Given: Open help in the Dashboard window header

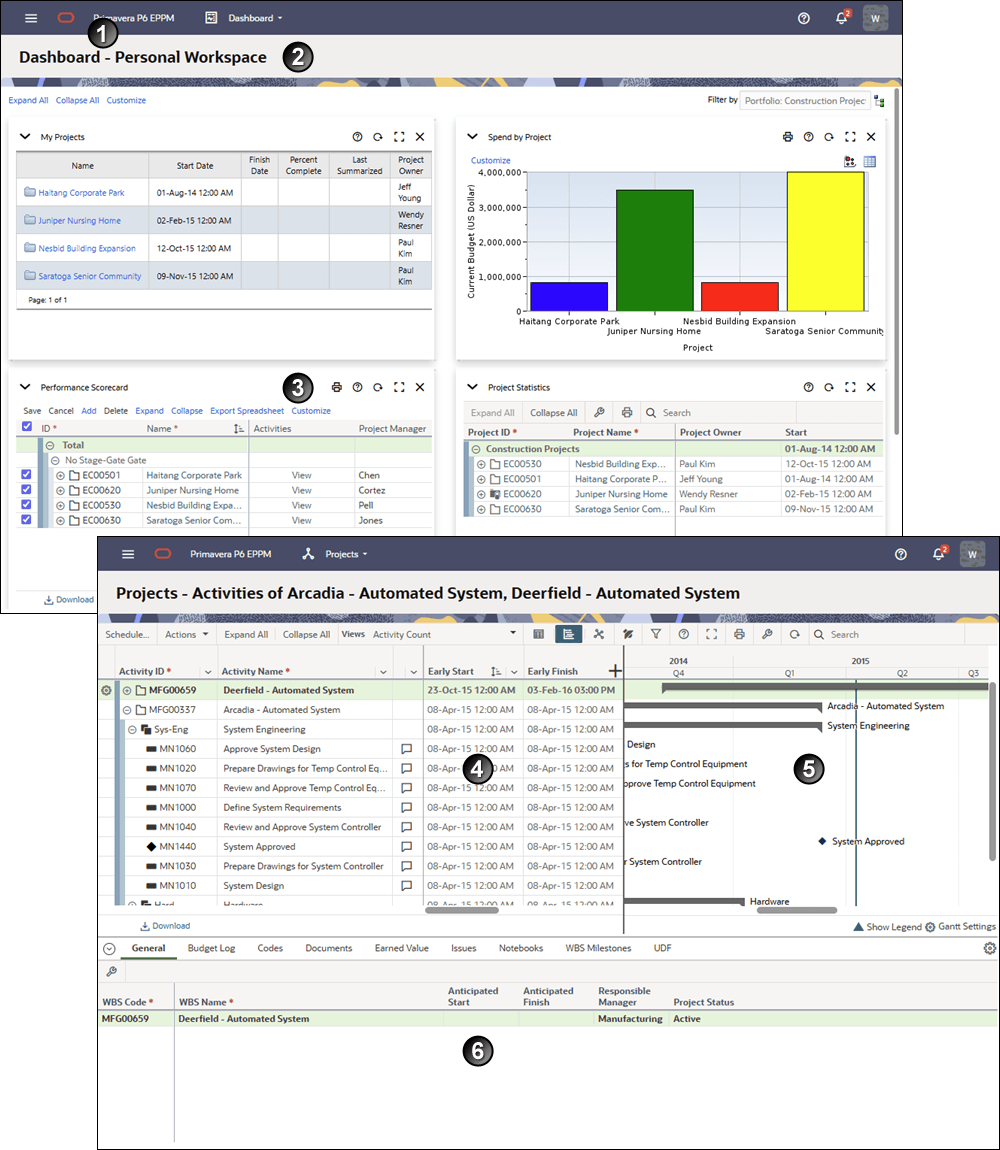Looking at the screenshot, I should coord(803,18).
